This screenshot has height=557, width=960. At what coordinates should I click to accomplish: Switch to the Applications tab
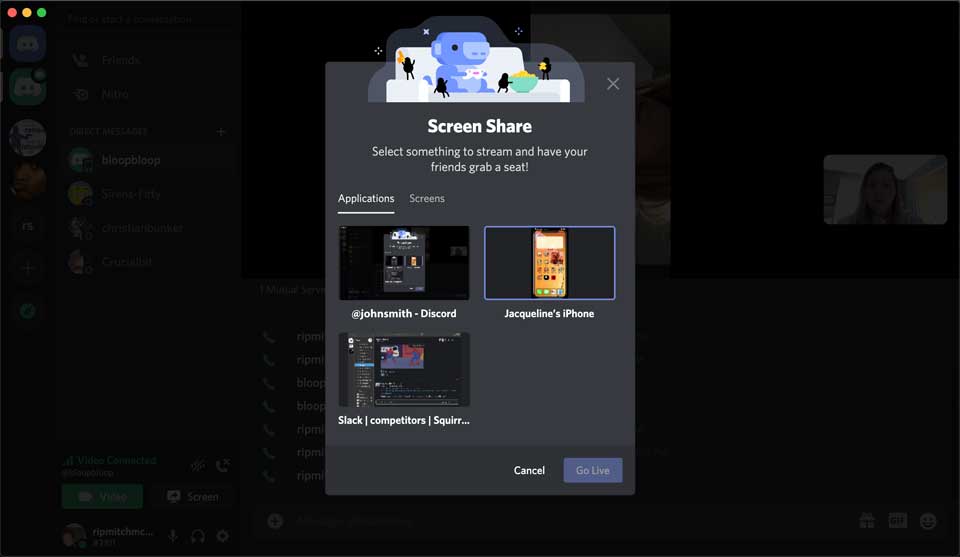click(366, 198)
